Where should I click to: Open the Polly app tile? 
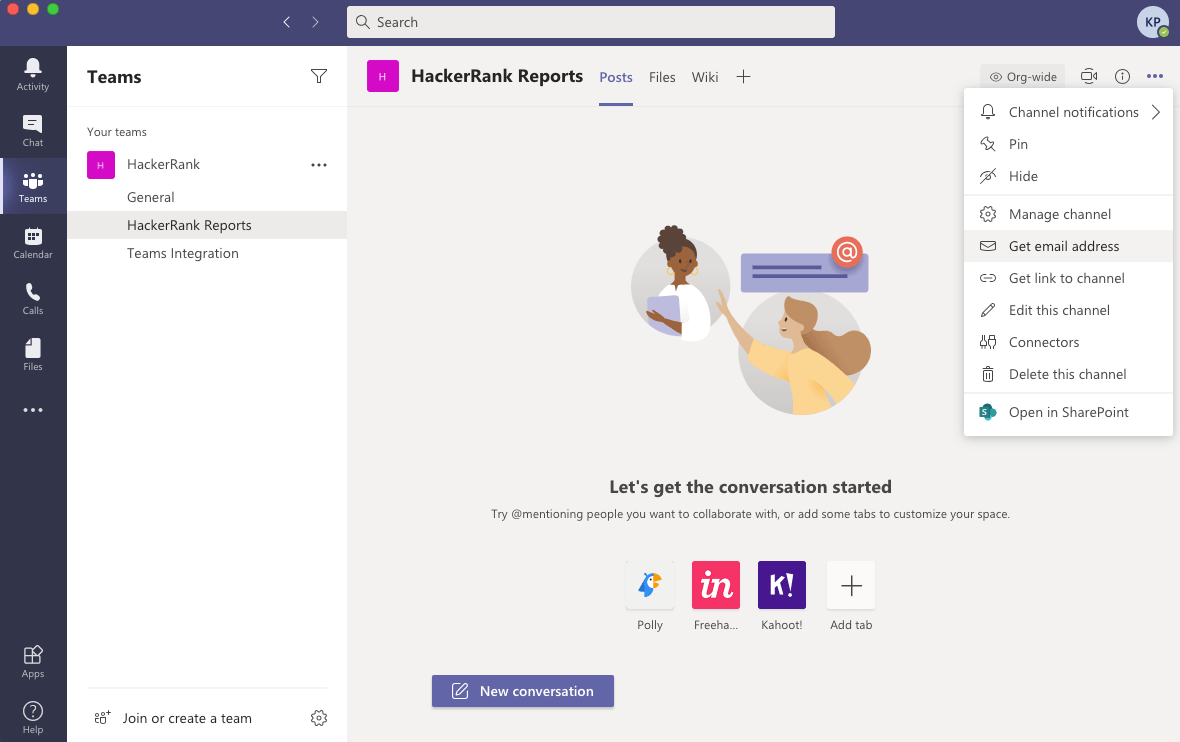pos(649,585)
